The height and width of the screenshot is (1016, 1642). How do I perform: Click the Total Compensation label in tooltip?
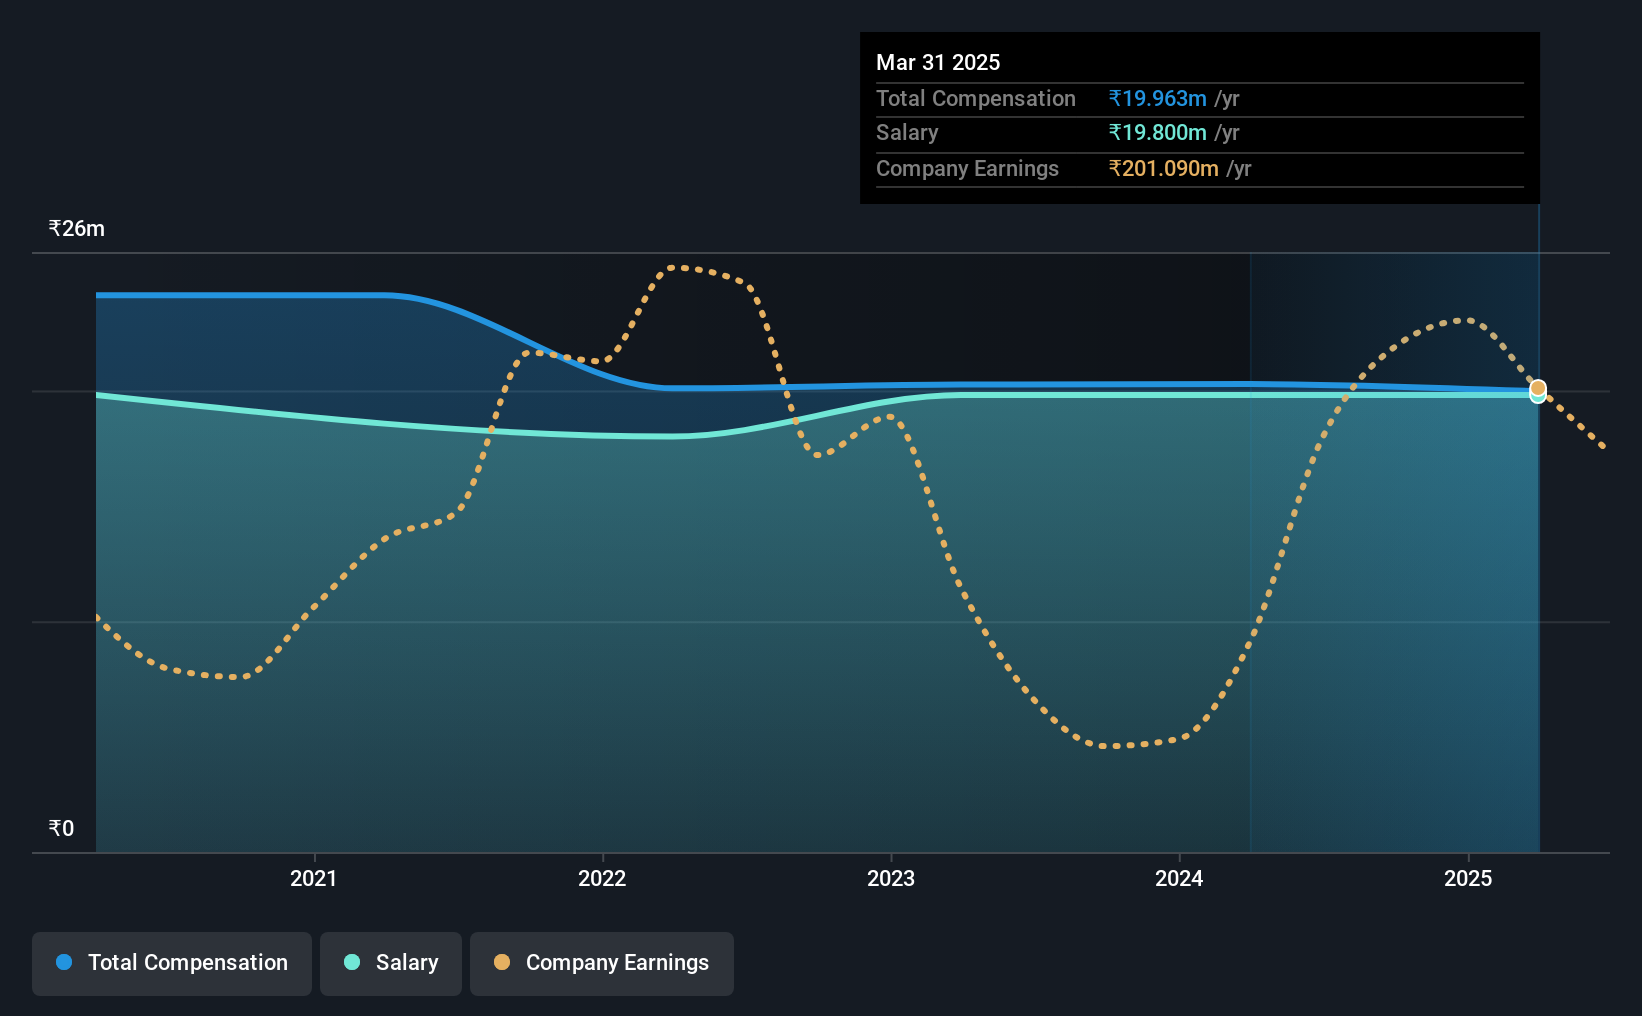point(976,98)
